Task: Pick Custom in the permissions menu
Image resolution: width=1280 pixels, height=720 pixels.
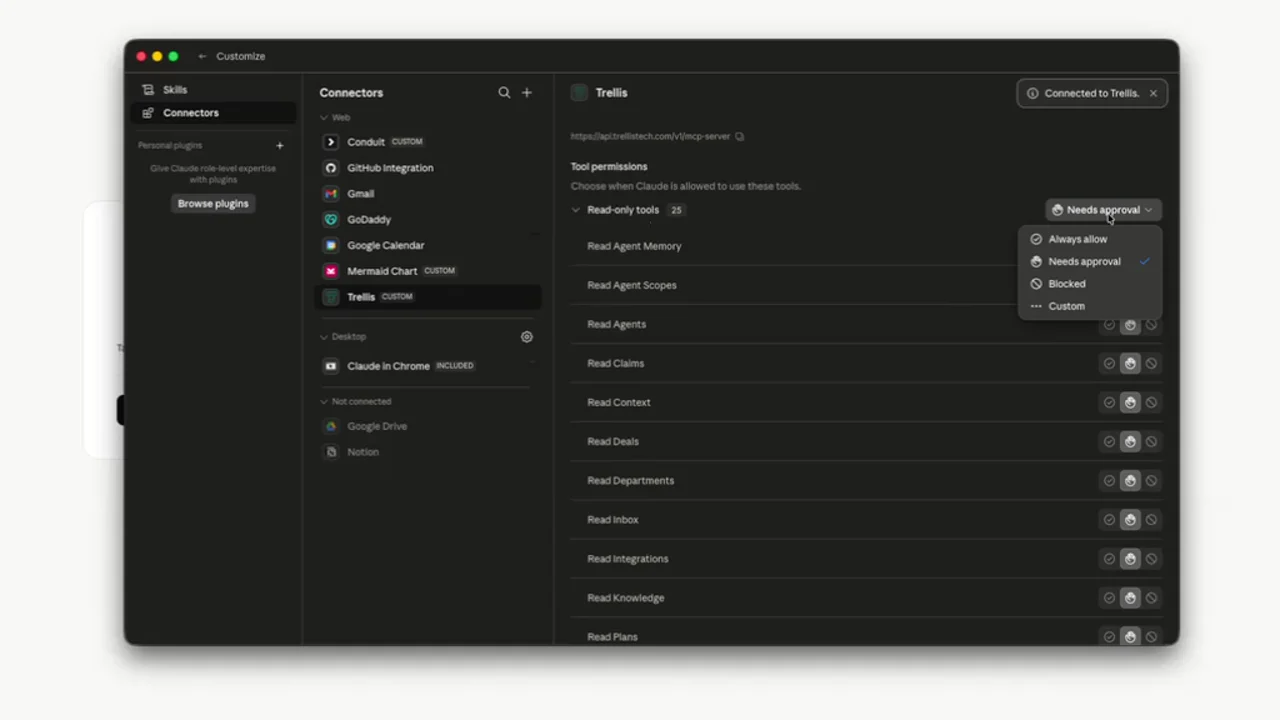Action: pos(1090,306)
